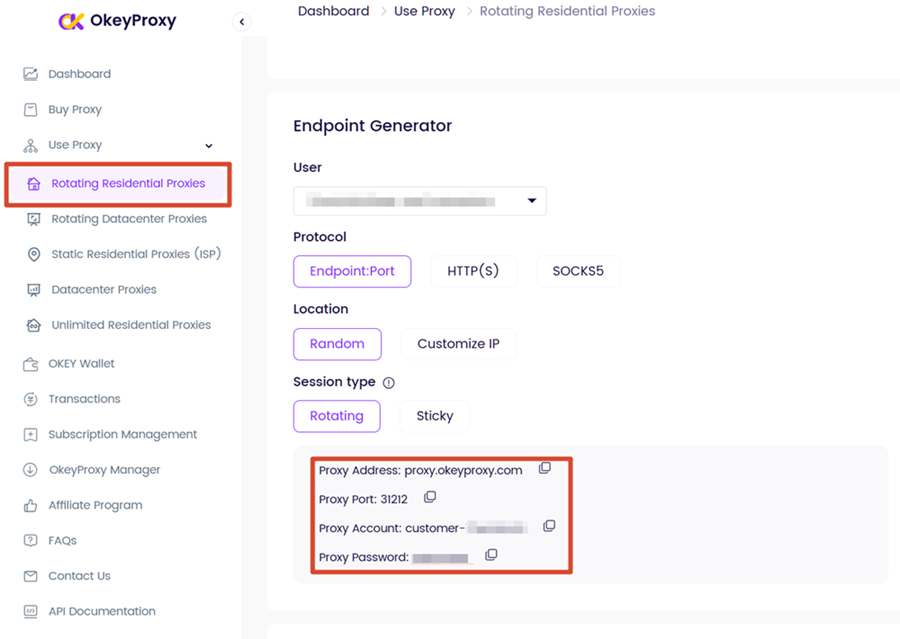Screen dimensions: 900x639
Task: Select SOCKS5 protocol option
Action: pos(578,271)
